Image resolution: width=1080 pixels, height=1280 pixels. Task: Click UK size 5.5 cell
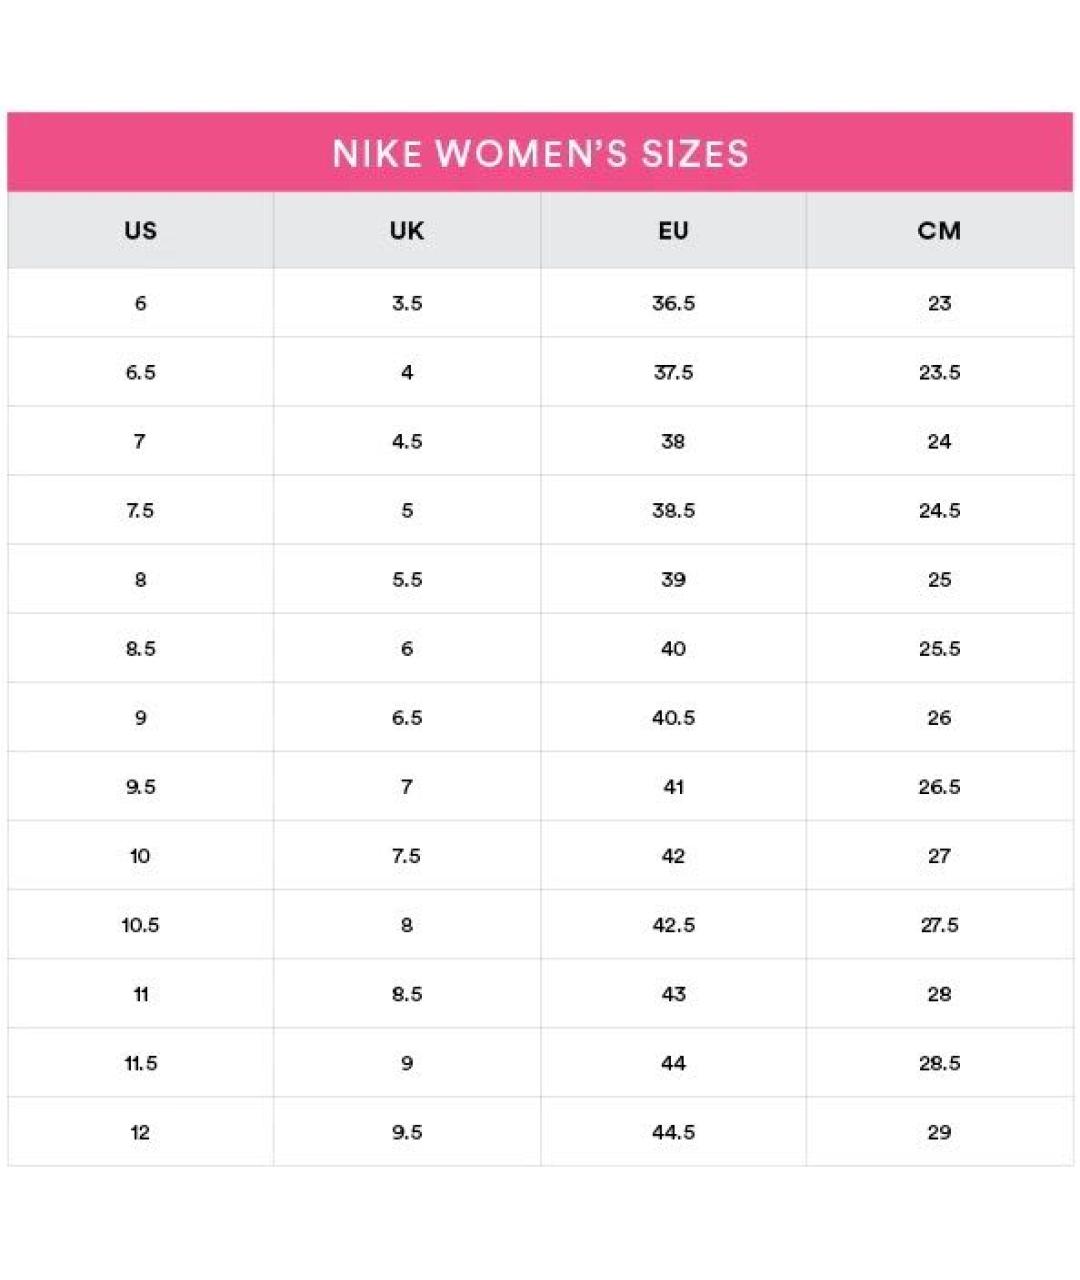(407, 579)
